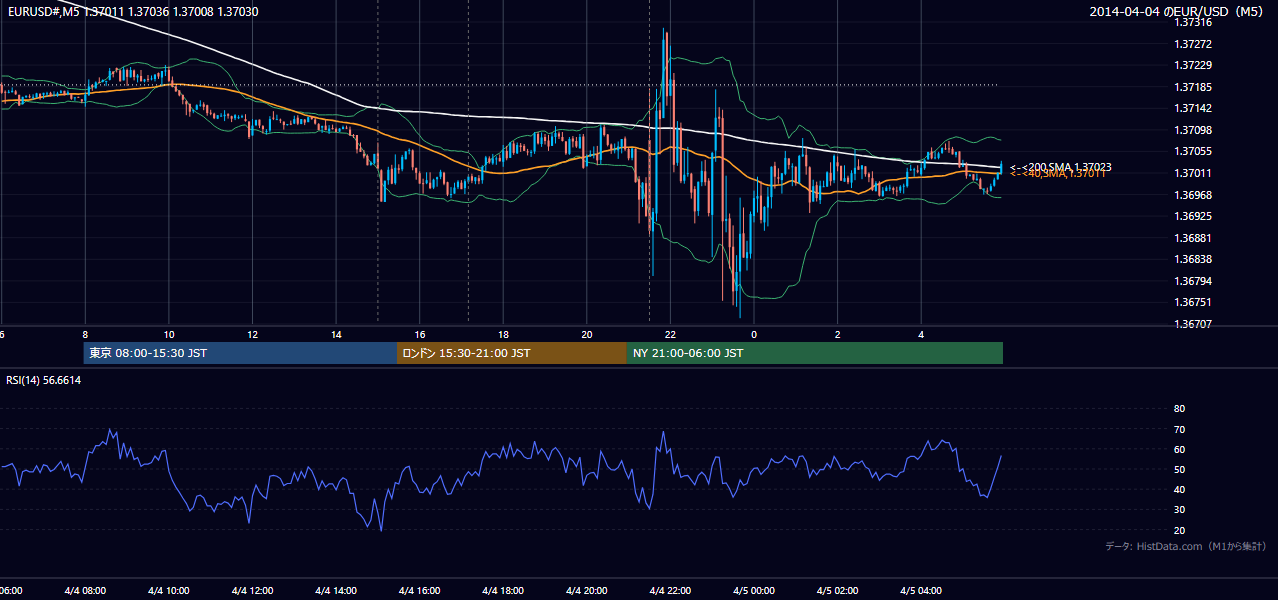This screenshot has width=1278, height=600.
Task: Click price axis value 1.37055
Action: point(1194,151)
